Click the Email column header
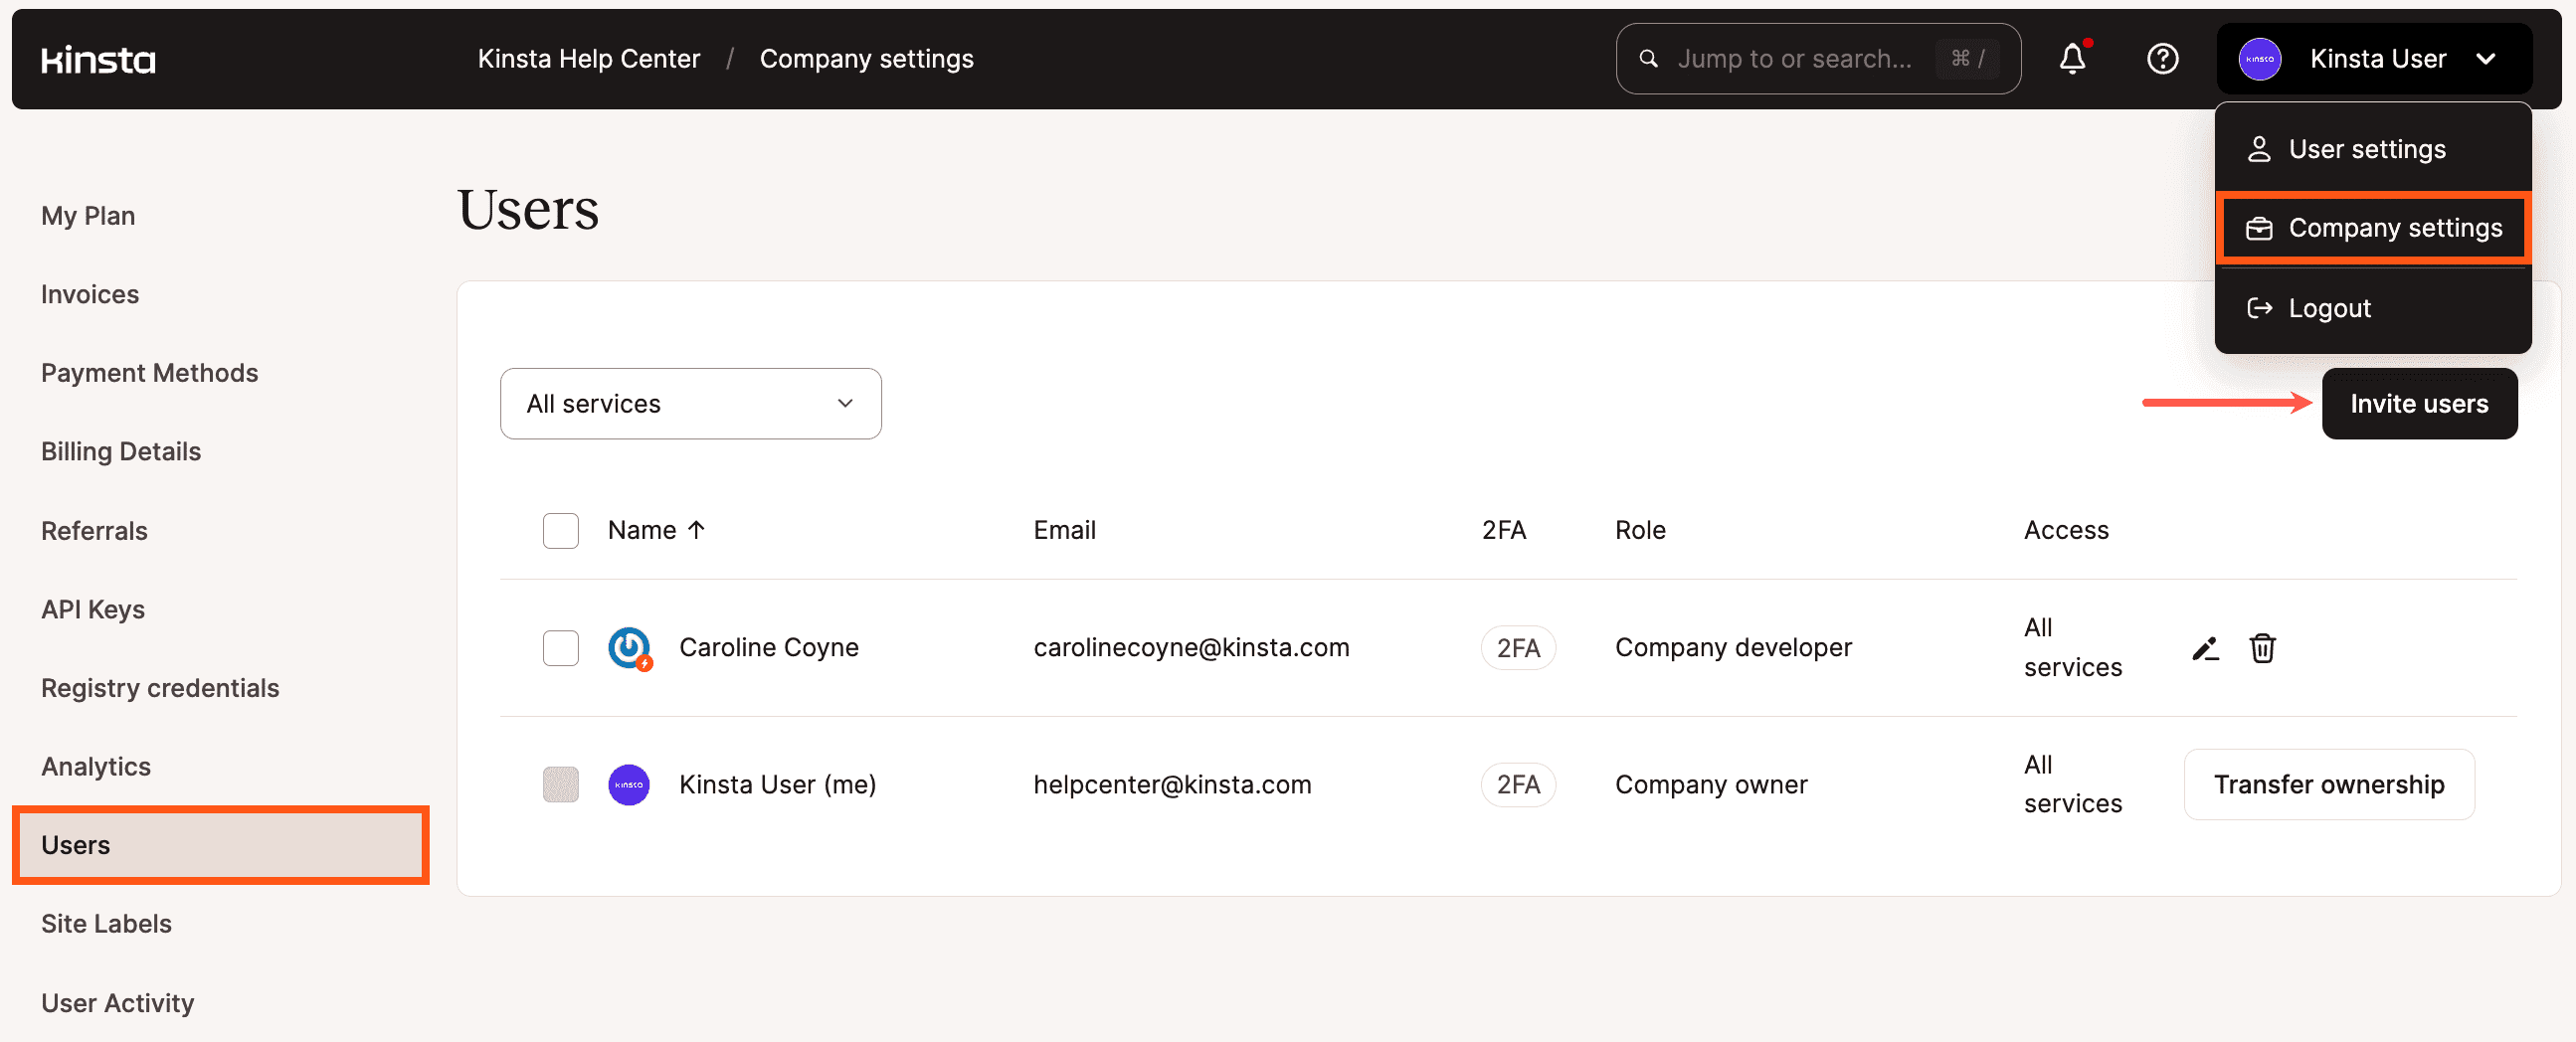This screenshot has width=2576, height=1042. pyautogui.click(x=1064, y=530)
